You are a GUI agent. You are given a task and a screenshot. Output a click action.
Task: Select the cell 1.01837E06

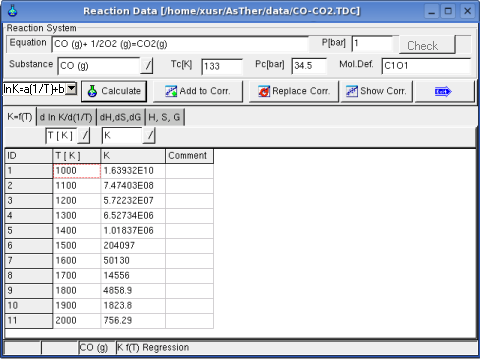point(133,231)
